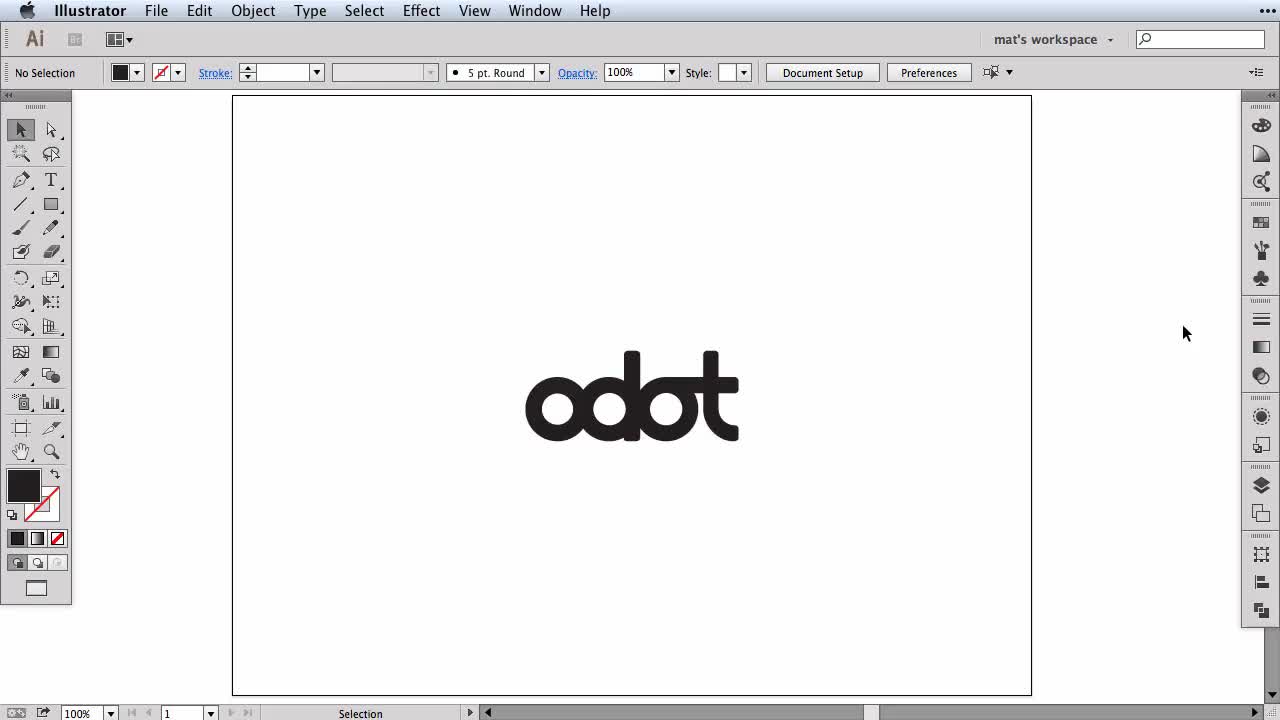Open the Symbols panel club icon

coord(1261,278)
